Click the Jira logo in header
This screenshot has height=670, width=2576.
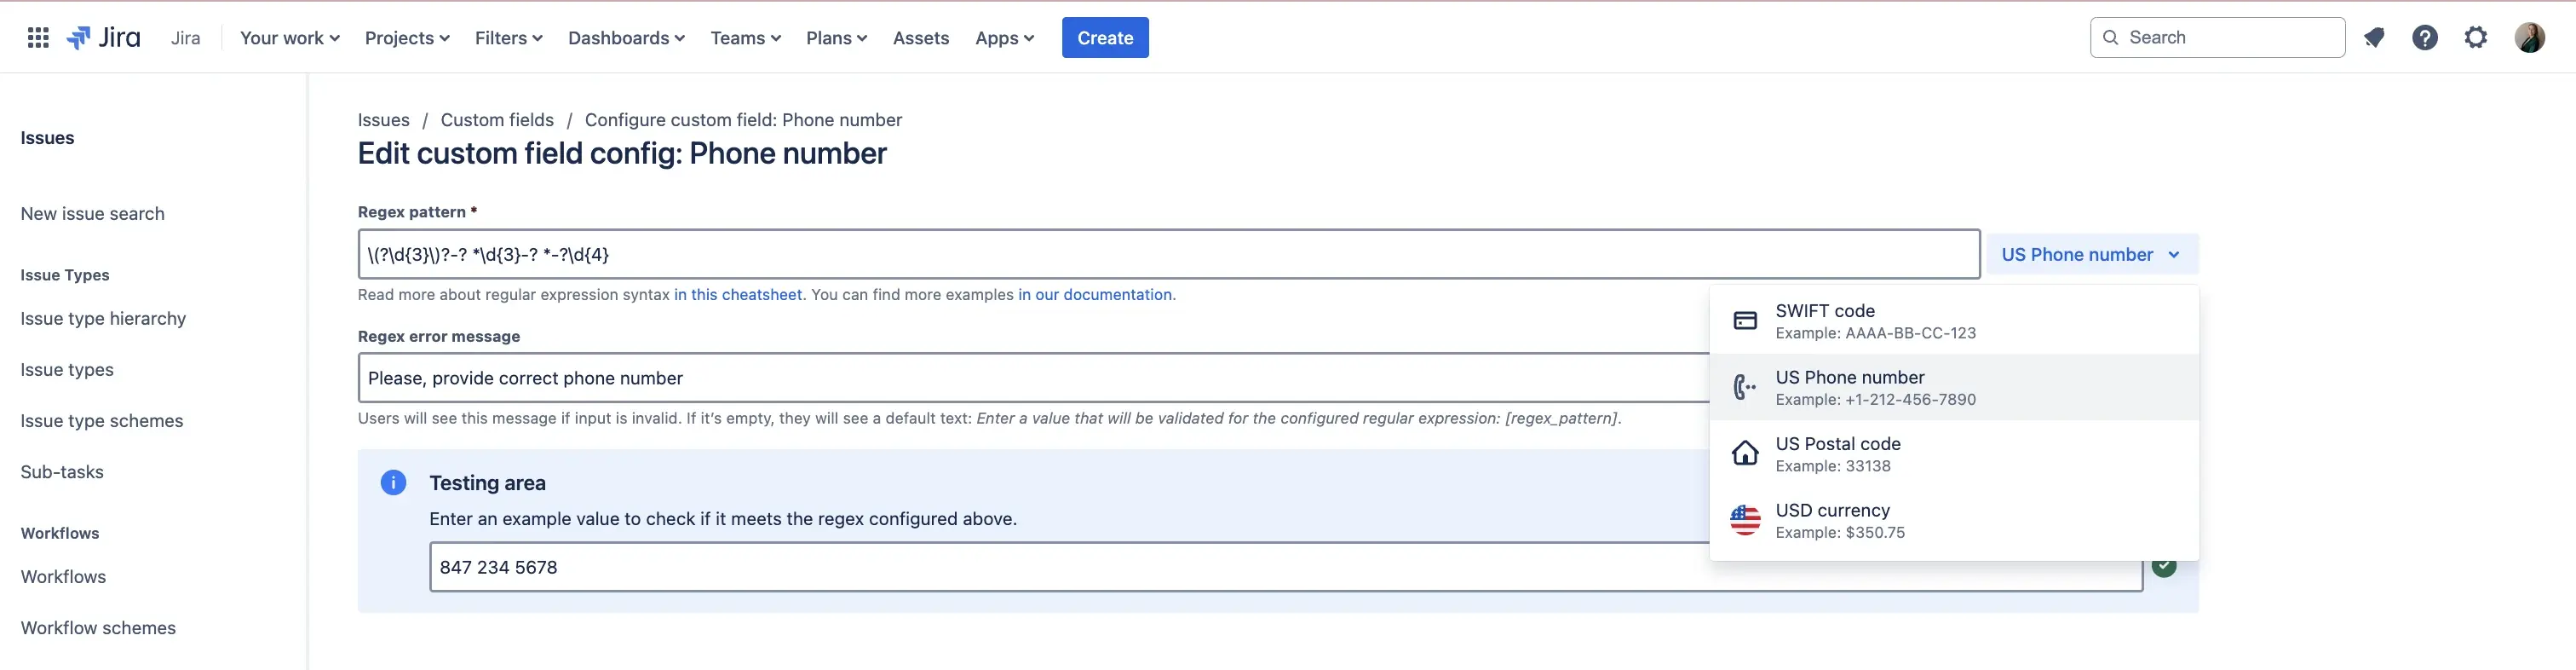tap(104, 38)
